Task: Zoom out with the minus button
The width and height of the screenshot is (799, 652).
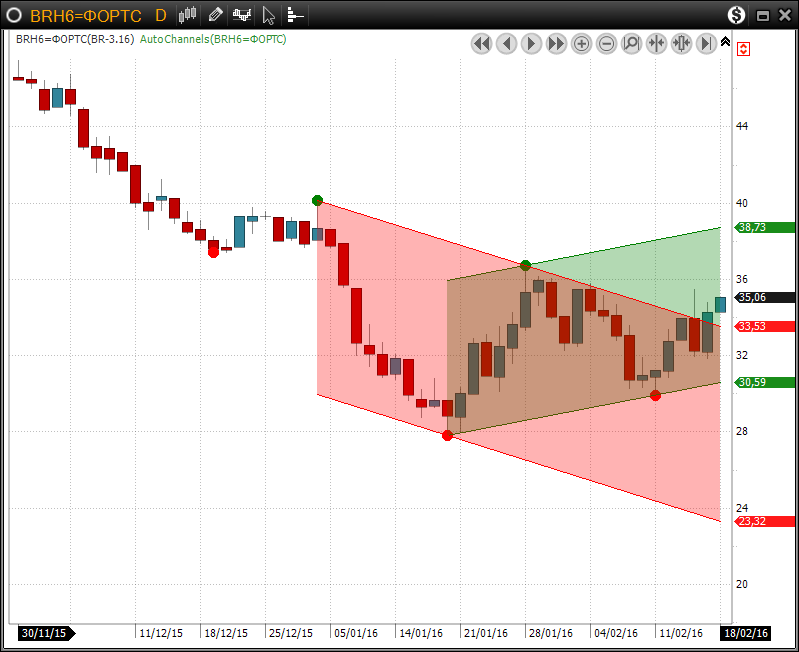Action: [606, 43]
